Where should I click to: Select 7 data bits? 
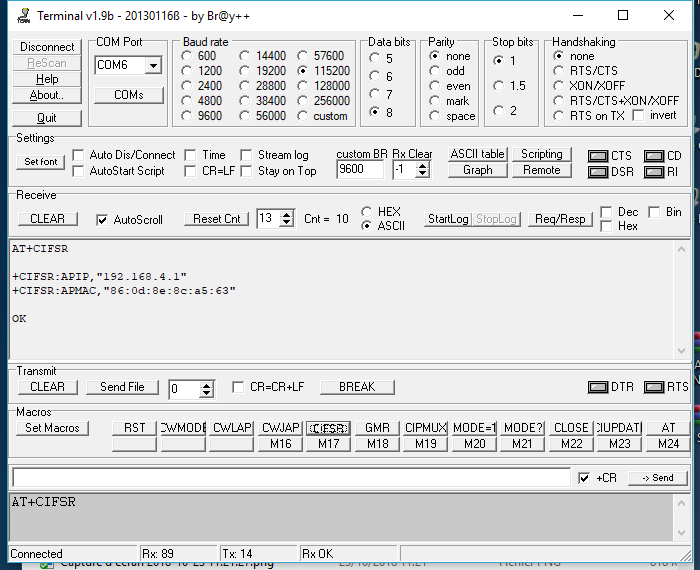click(375, 94)
